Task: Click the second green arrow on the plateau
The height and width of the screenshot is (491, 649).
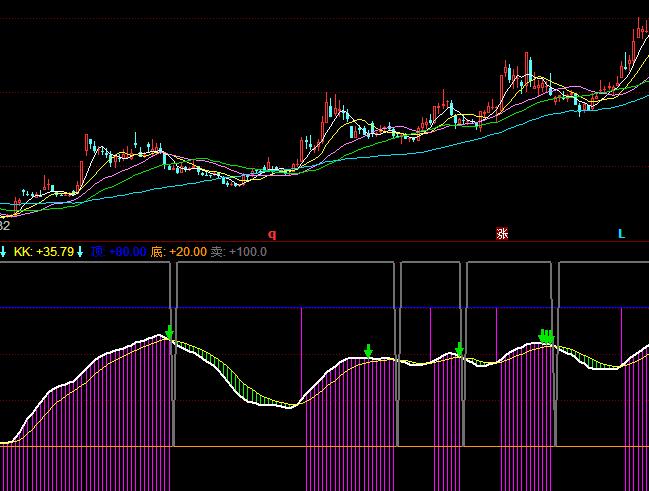Action: pos(368,350)
